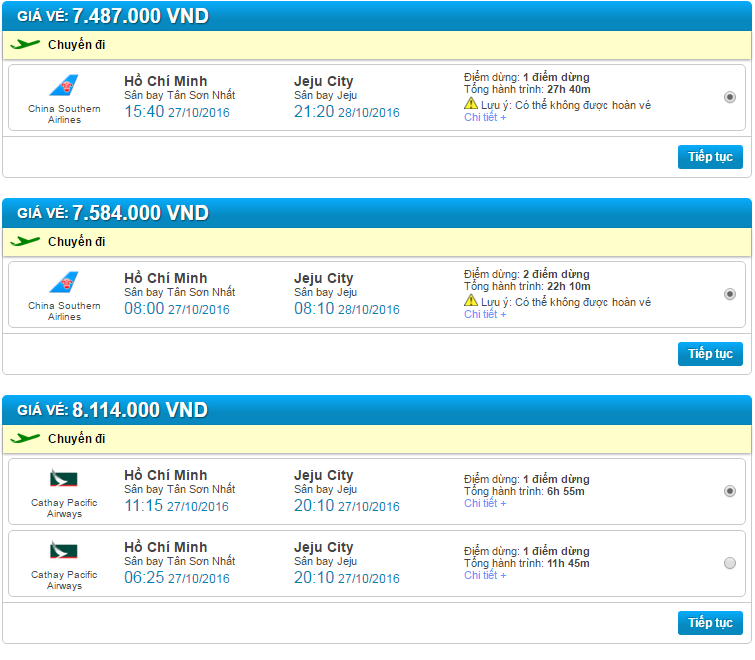Expand Chi tiết for the 22h 10m flight
The width and height of the screenshot is (755, 660).
(485, 314)
